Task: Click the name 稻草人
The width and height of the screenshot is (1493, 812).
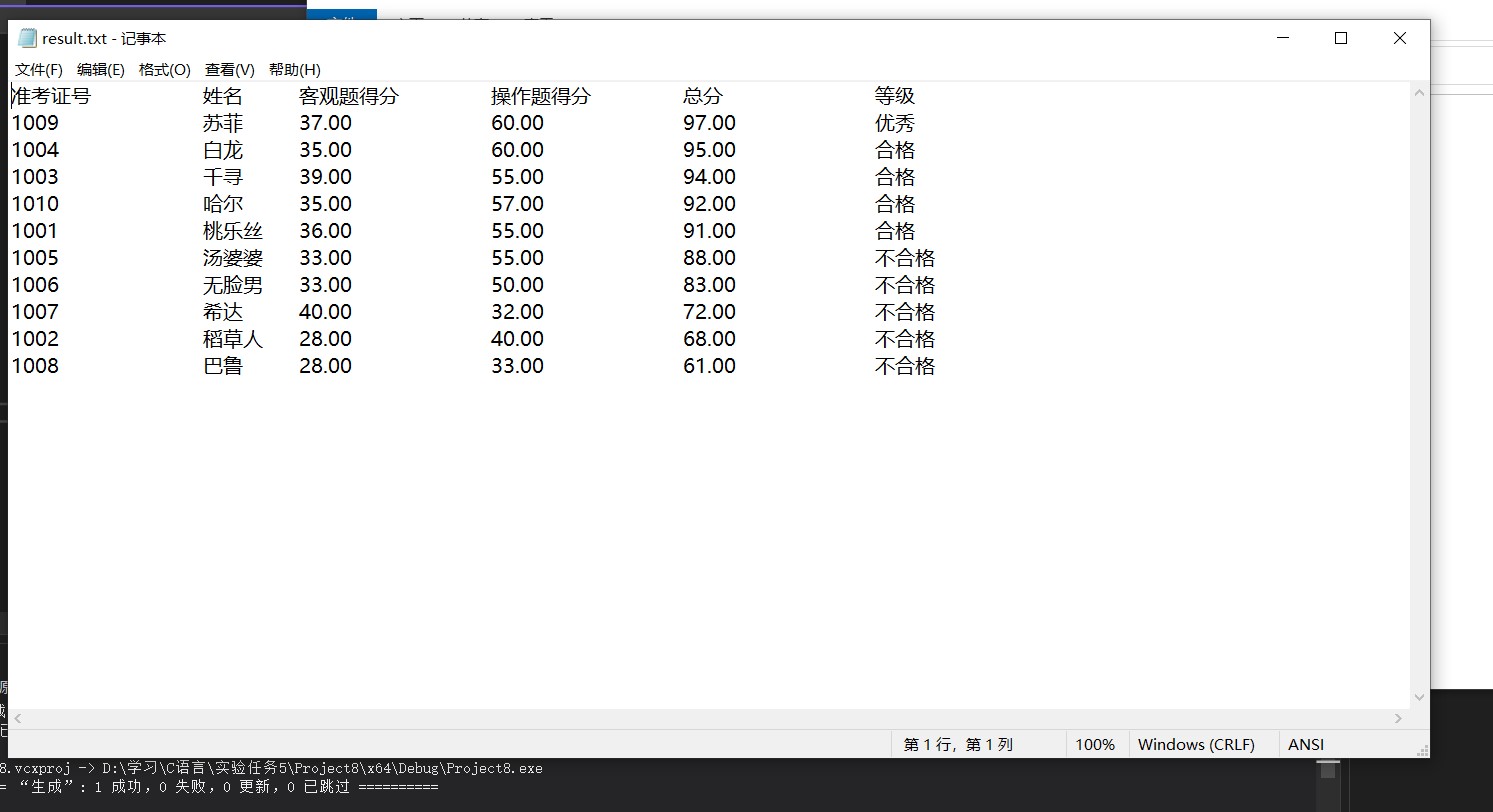Action: [x=233, y=339]
